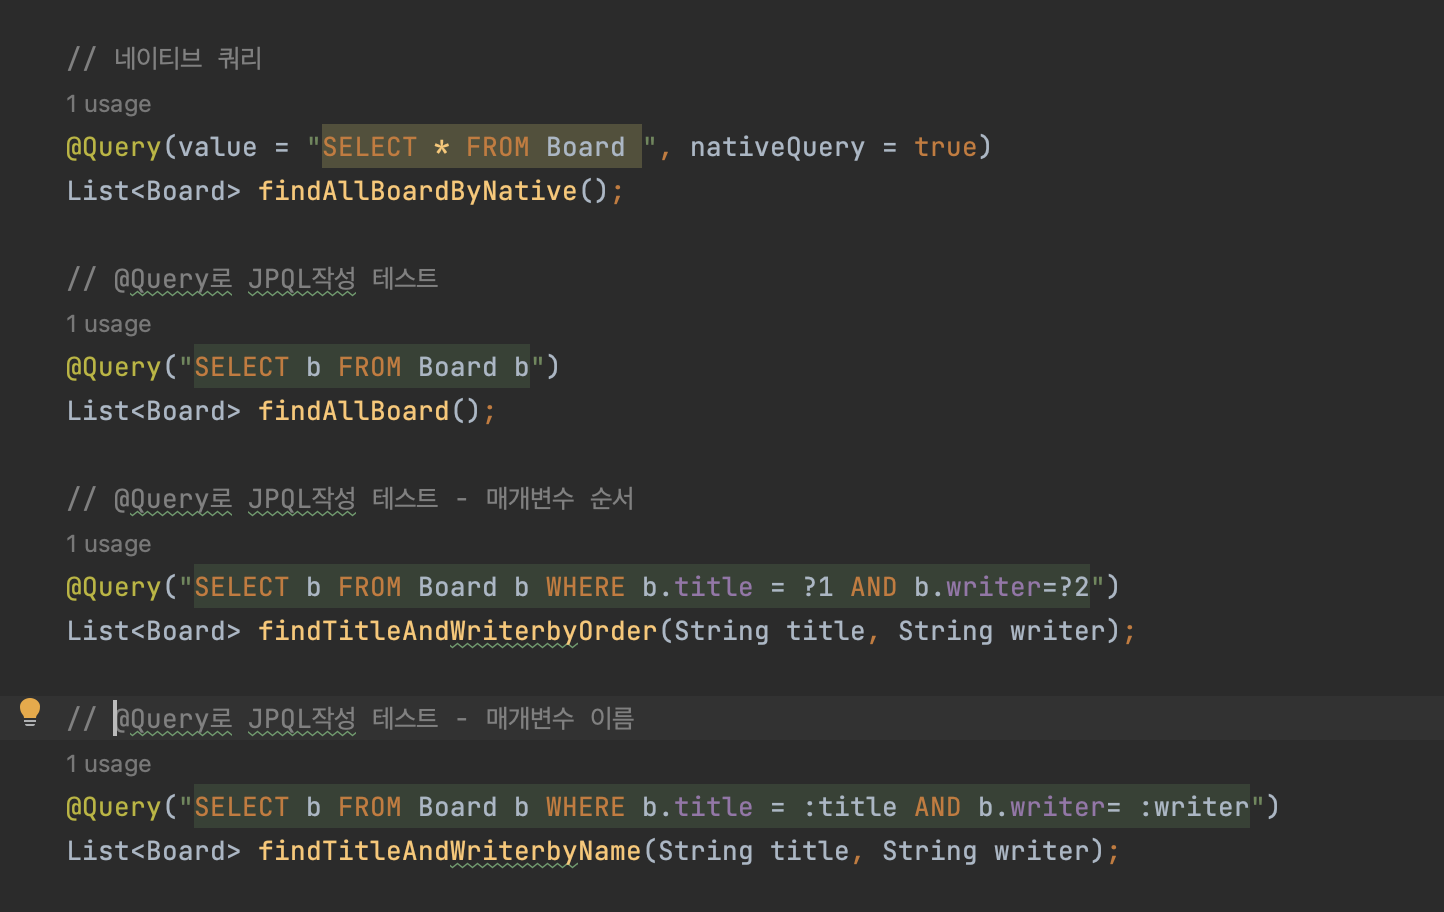
Task: Click the '?2' positional parameter
Action: click(1074, 587)
